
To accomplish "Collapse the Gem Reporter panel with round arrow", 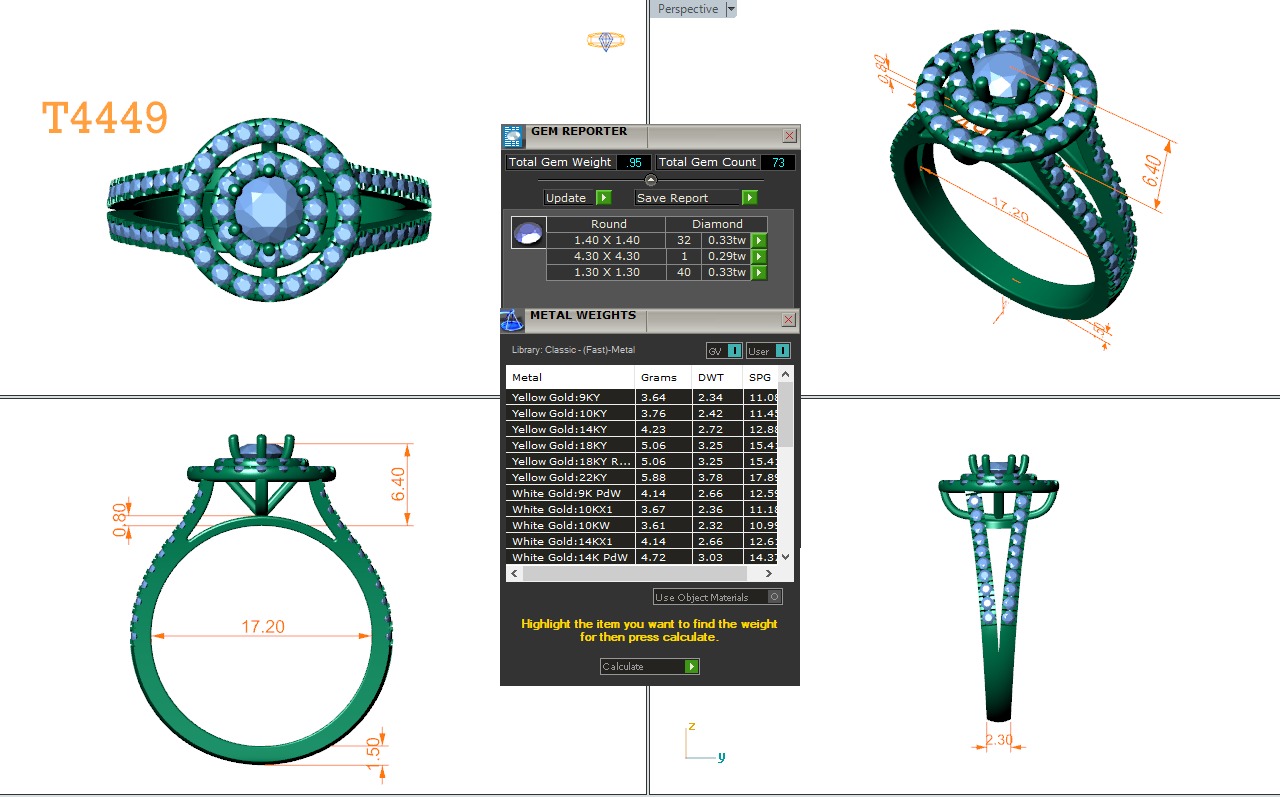I will pos(651,180).
